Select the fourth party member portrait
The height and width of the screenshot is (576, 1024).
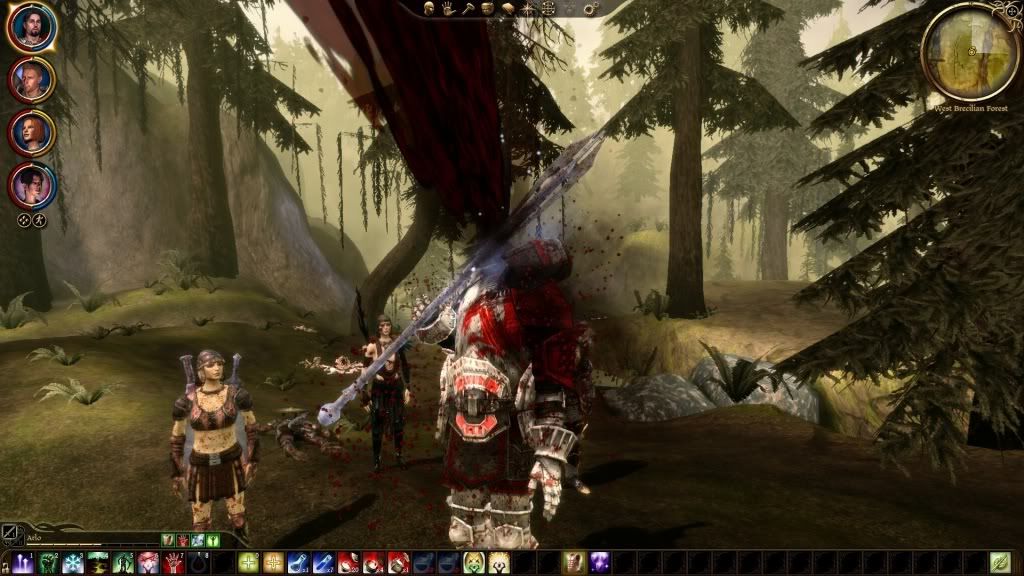32,186
